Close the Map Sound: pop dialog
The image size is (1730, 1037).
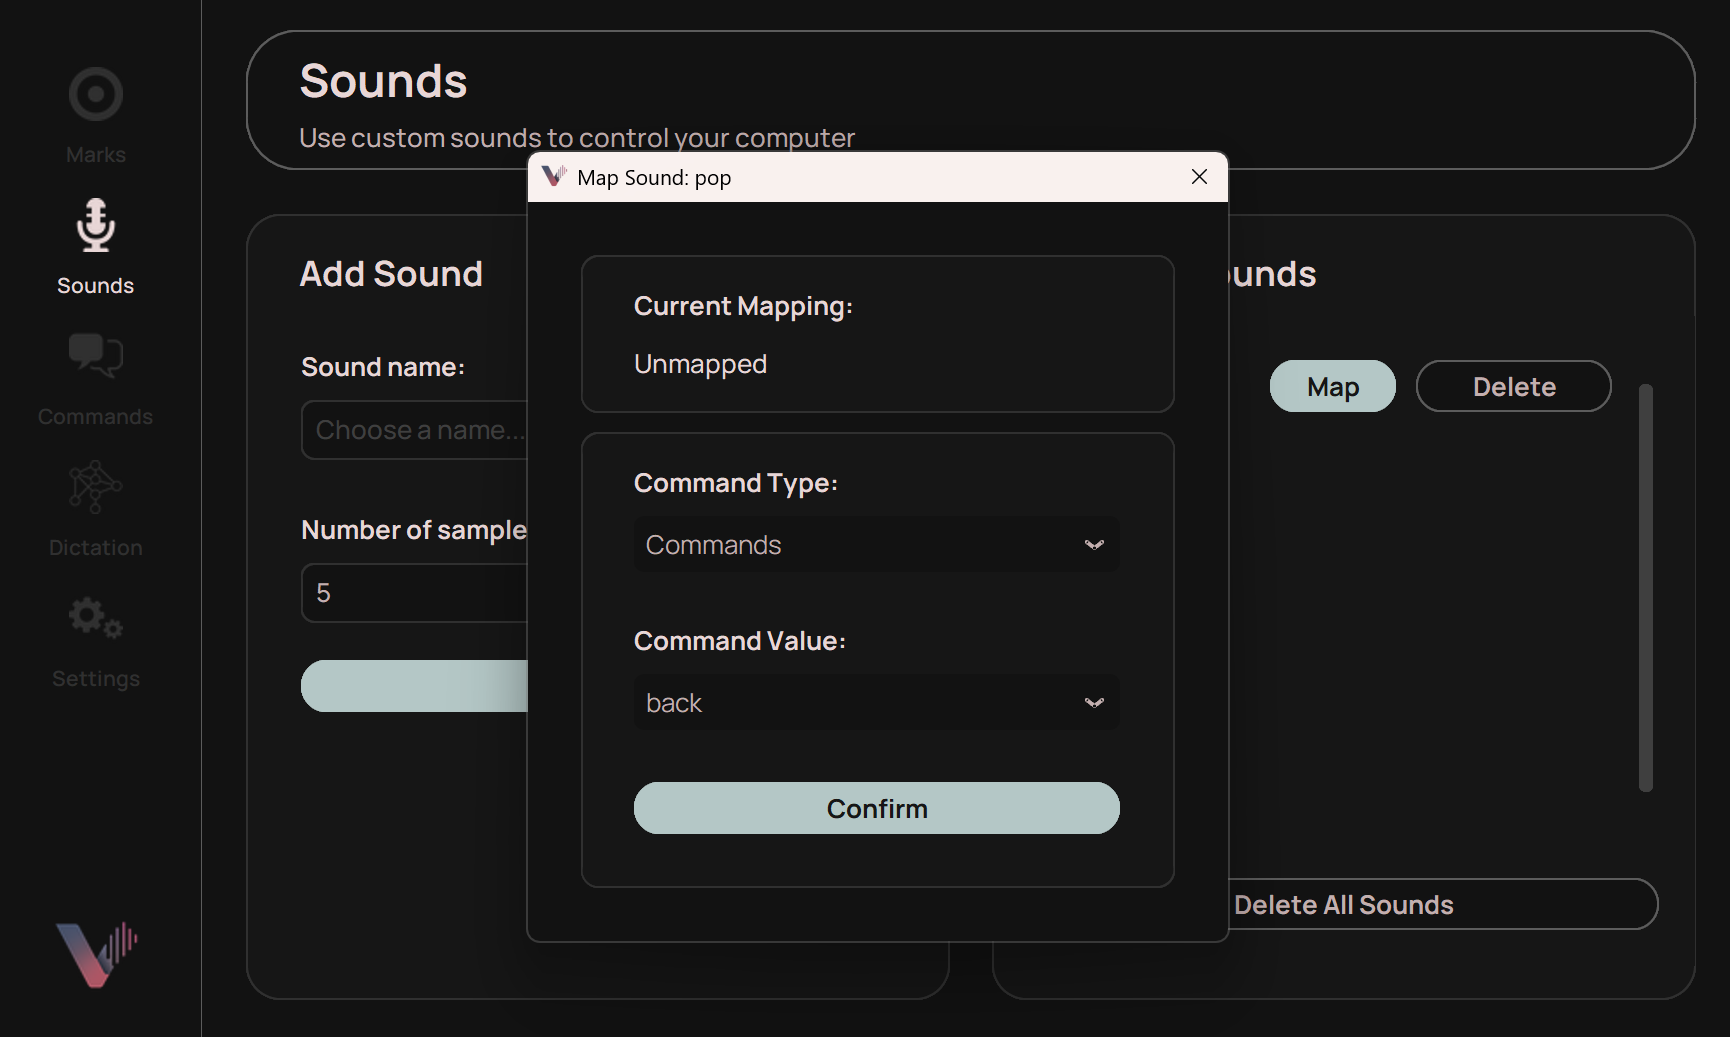1198,177
